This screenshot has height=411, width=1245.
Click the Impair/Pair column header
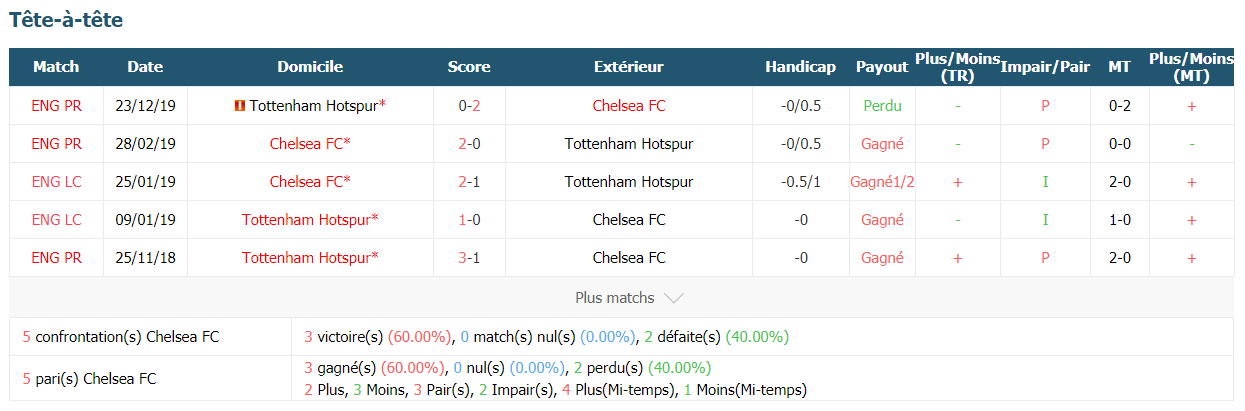click(x=1045, y=67)
